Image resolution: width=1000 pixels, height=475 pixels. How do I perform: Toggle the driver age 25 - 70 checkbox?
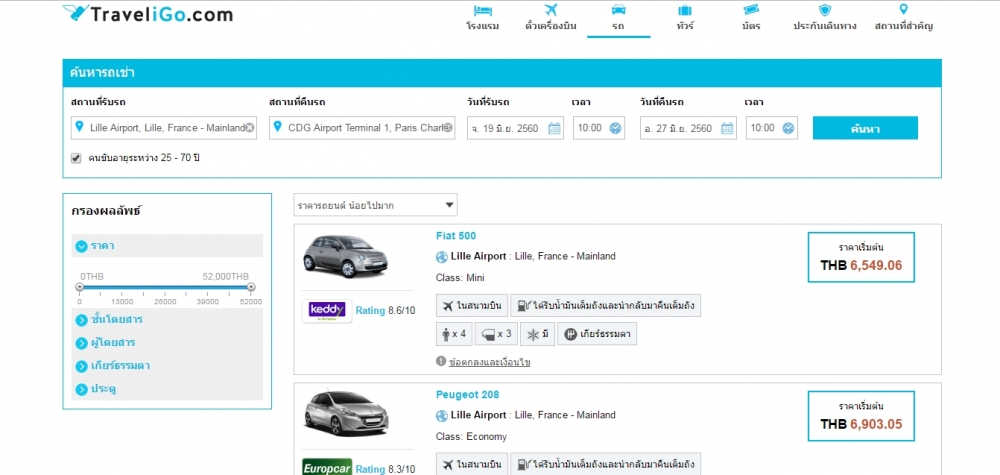click(x=76, y=158)
